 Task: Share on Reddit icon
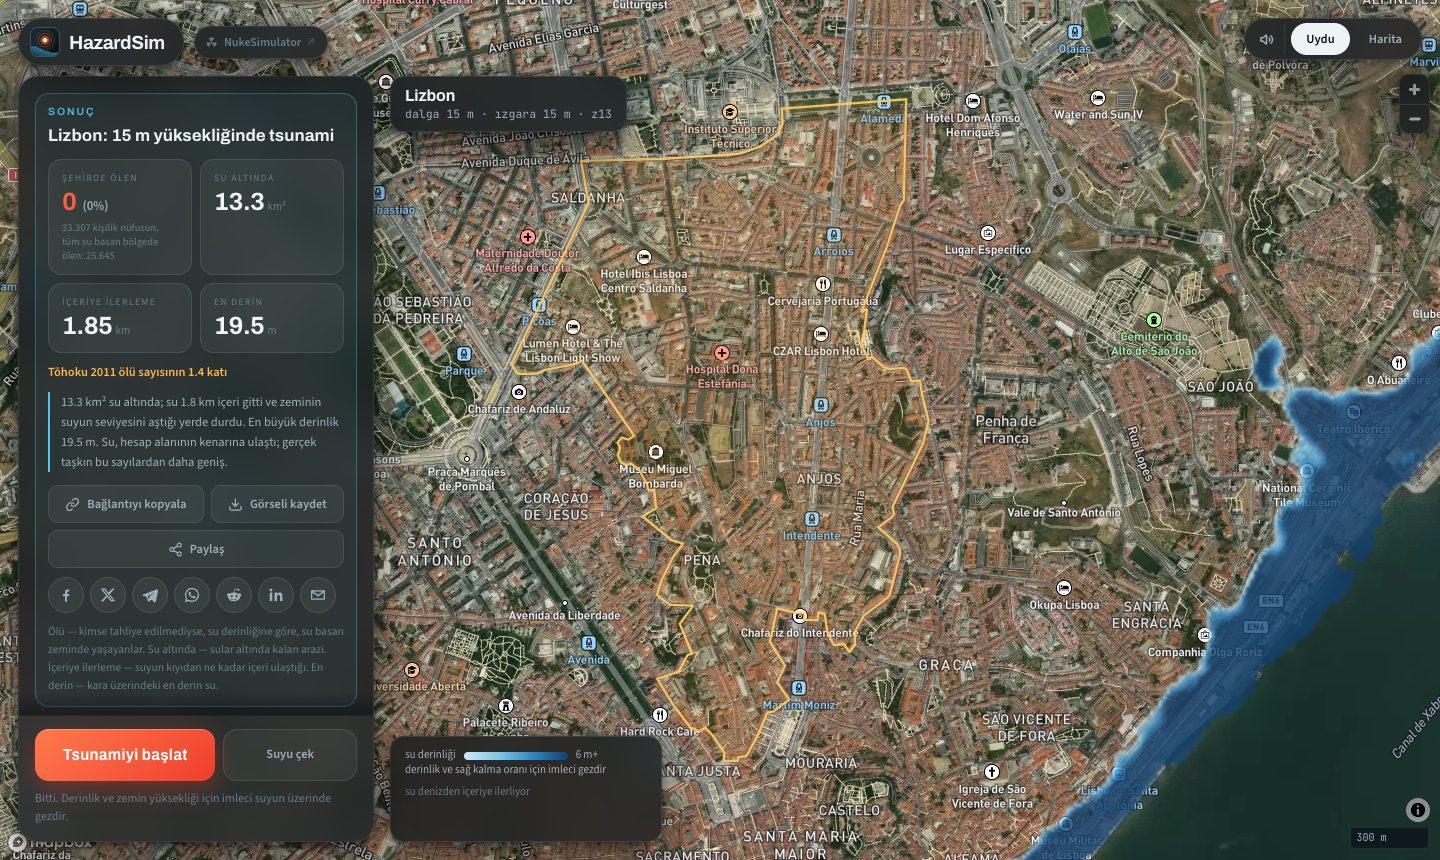tap(234, 595)
